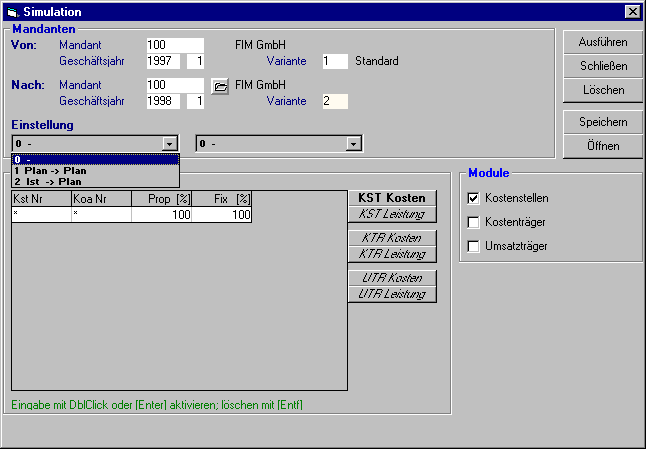
Task: Click the Von Mandant field containing 100
Action: tap(175, 45)
